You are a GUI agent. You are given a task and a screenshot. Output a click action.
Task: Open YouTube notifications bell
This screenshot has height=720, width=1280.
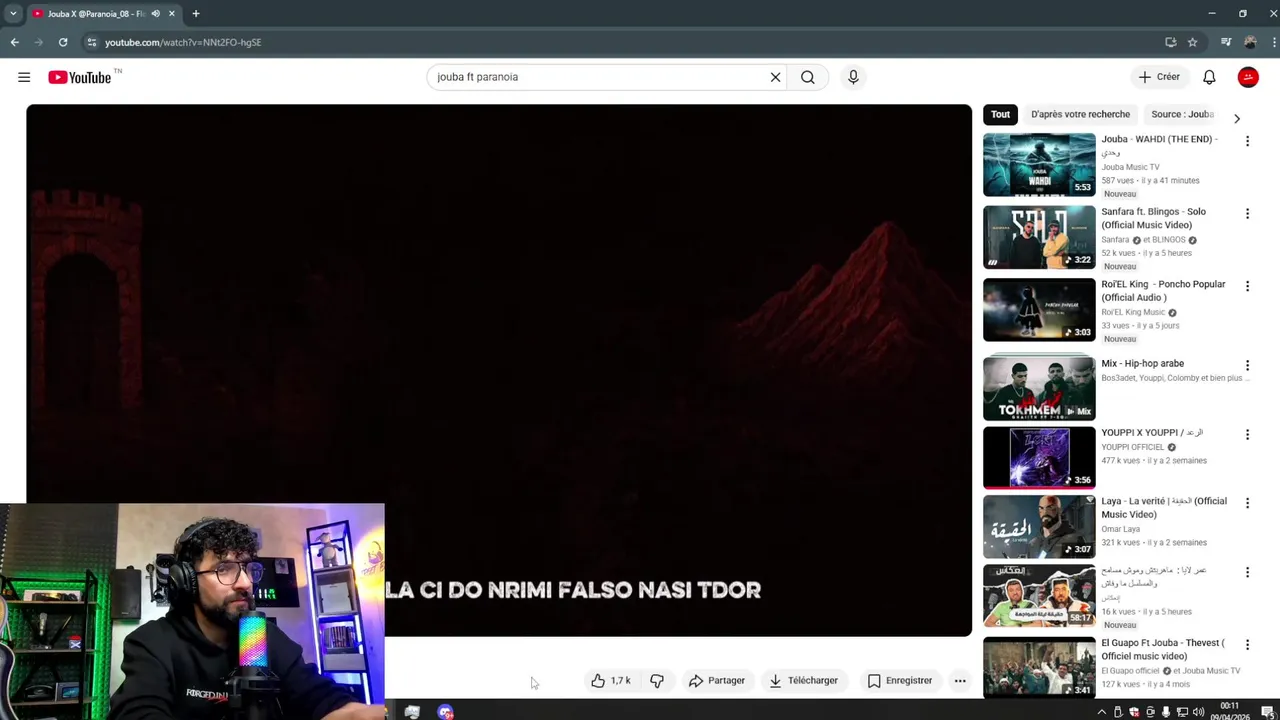(1209, 77)
